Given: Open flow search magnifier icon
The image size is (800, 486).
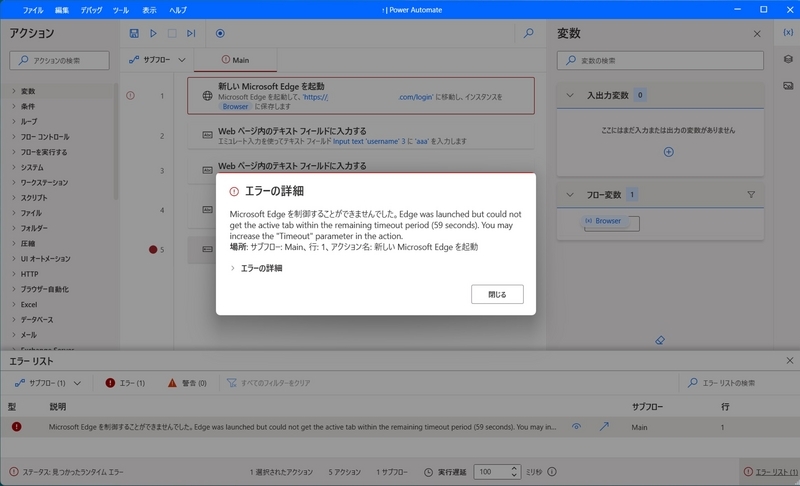Looking at the screenshot, I should [x=529, y=33].
